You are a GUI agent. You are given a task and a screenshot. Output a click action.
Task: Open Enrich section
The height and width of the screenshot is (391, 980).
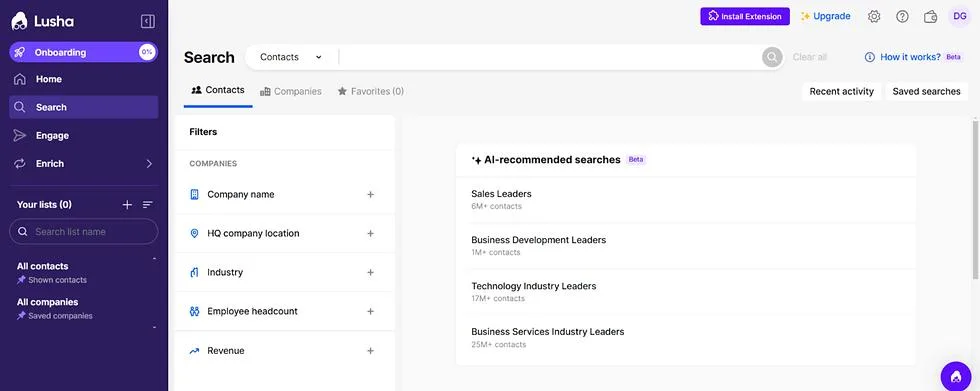click(x=84, y=164)
